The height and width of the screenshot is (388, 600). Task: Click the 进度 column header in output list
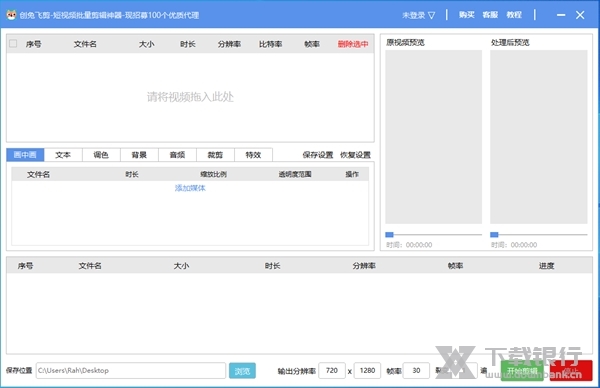(x=546, y=266)
